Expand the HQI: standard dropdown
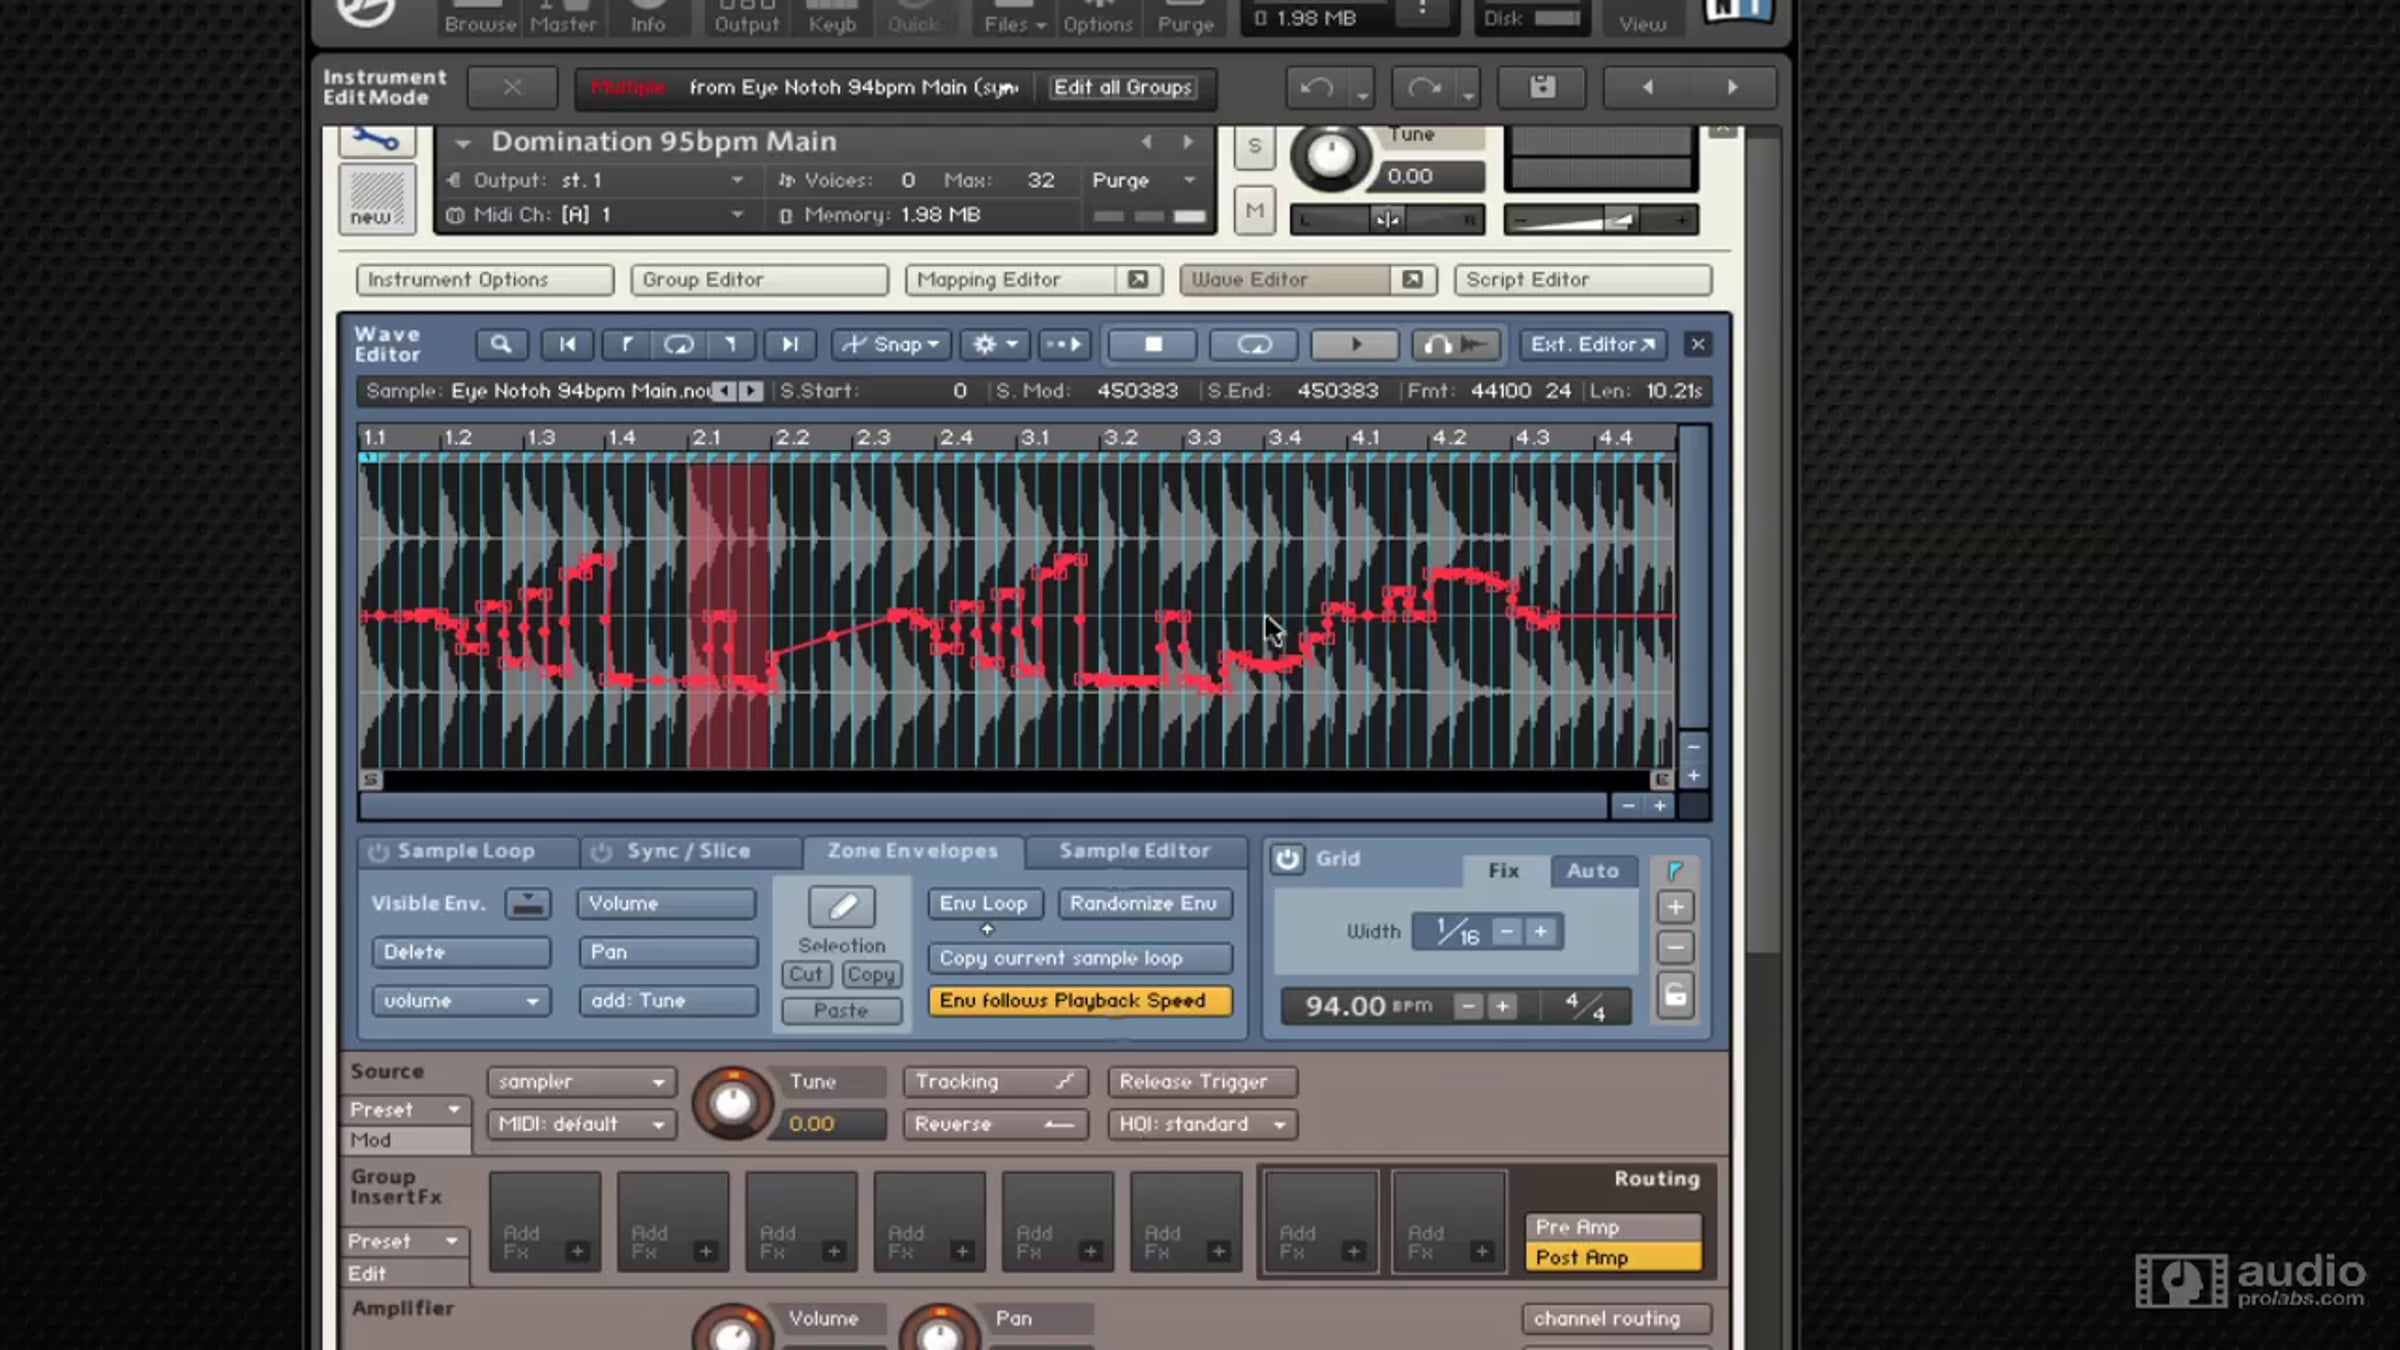2400x1350 pixels. pos(1201,1124)
